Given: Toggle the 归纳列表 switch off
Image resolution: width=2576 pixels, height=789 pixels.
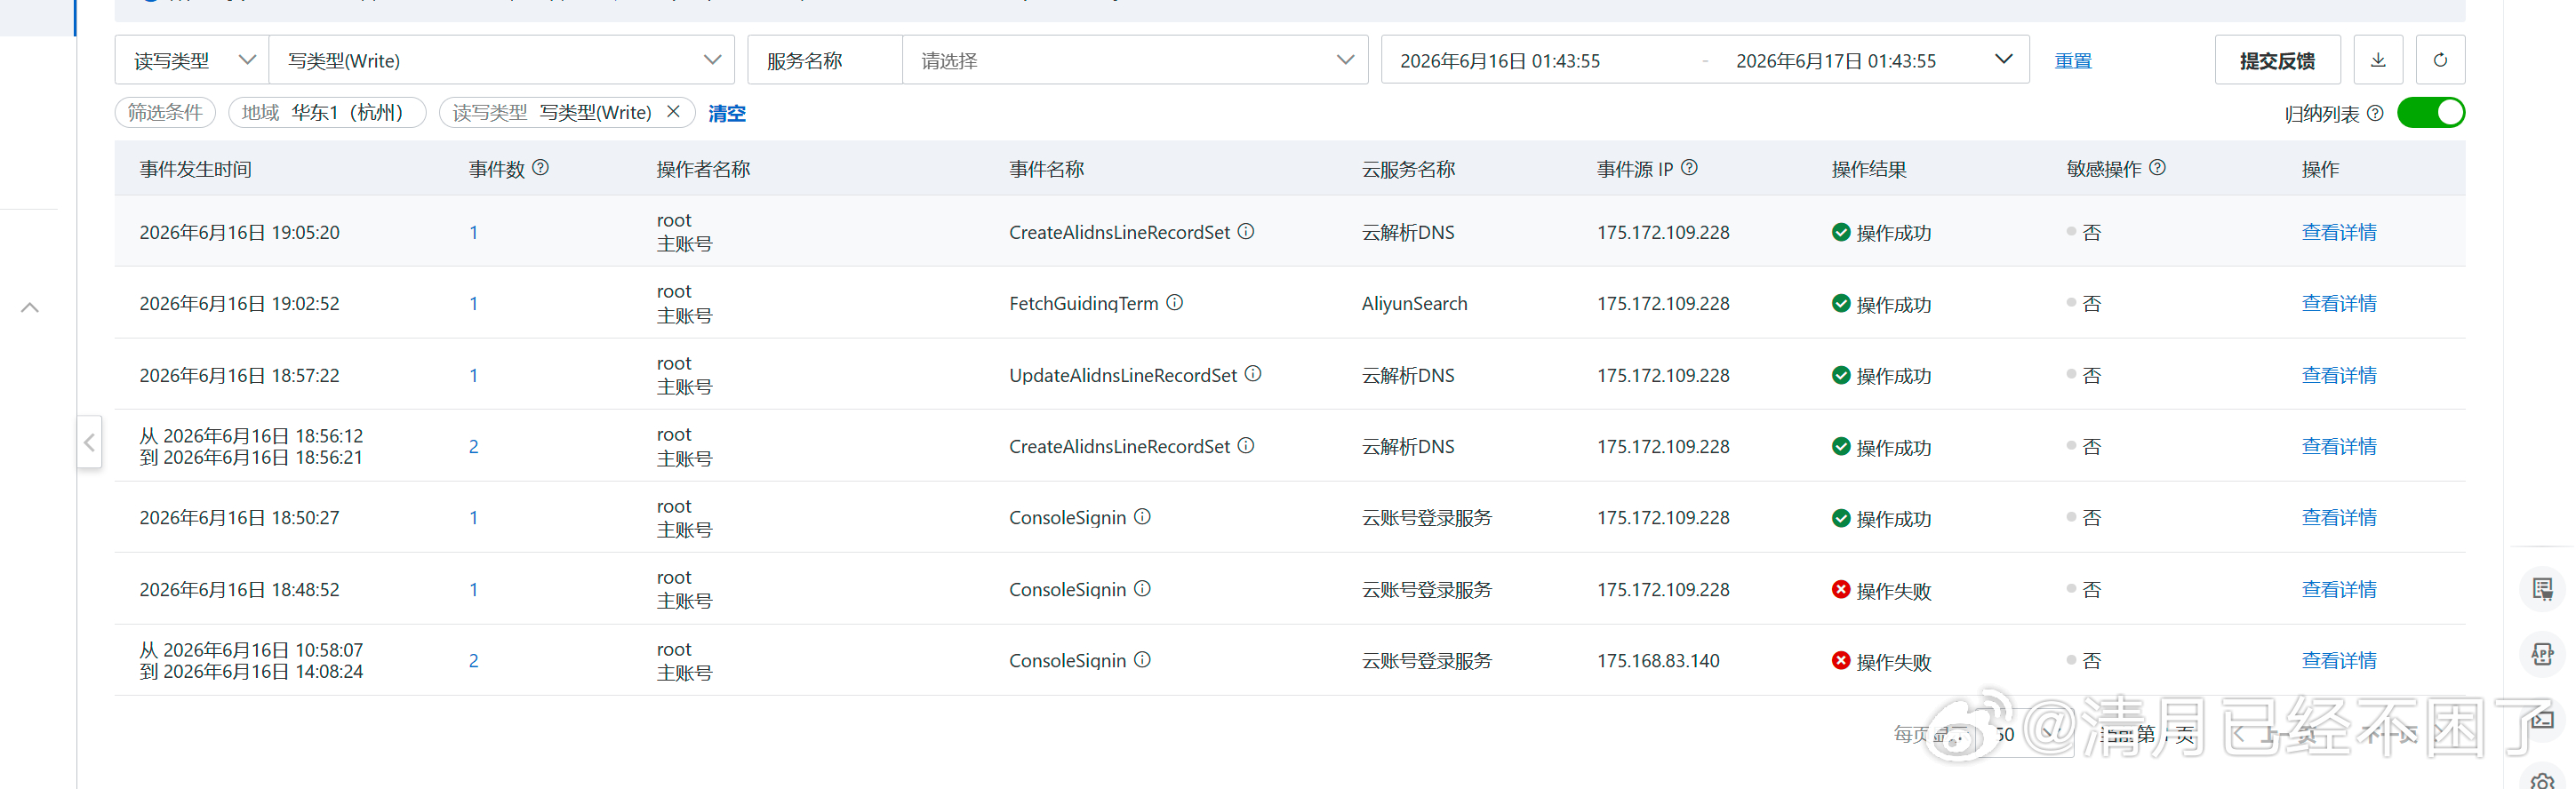Looking at the screenshot, I should point(2431,113).
